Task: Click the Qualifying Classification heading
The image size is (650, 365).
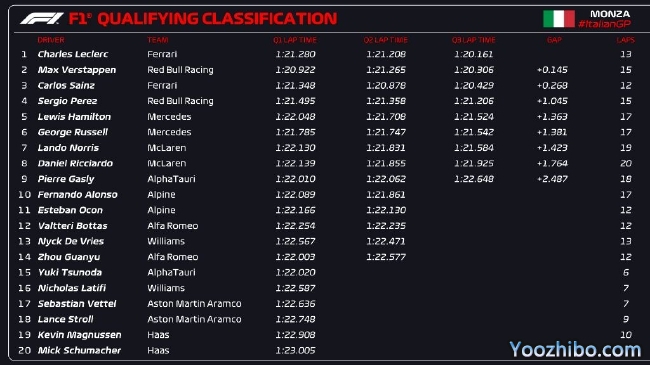Action: coord(217,19)
